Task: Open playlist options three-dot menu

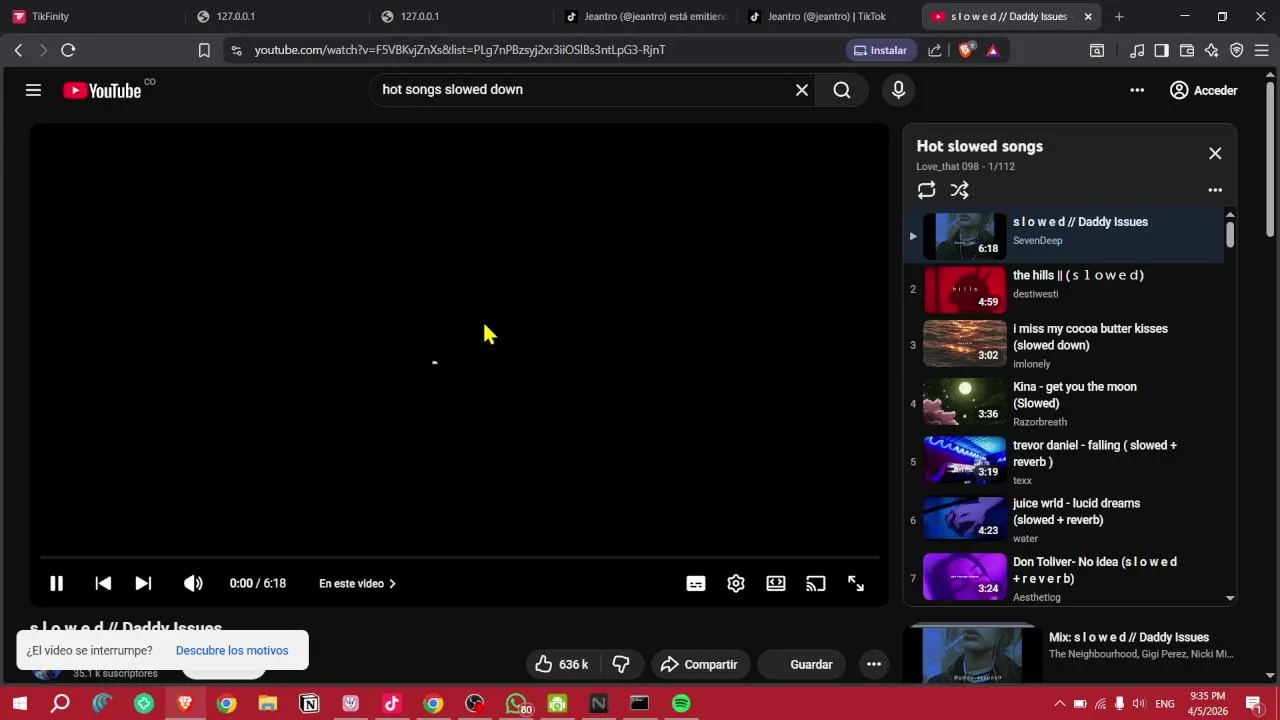Action: [x=1215, y=190]
